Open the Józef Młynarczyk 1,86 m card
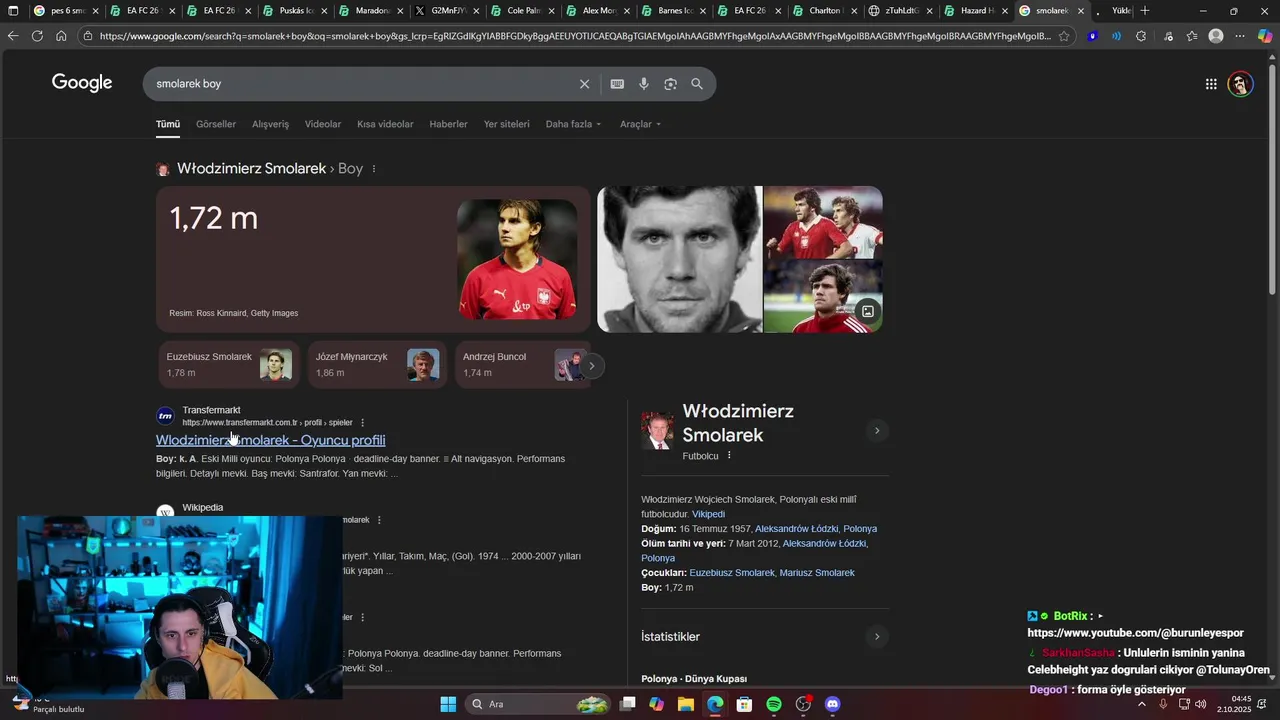 376,364
